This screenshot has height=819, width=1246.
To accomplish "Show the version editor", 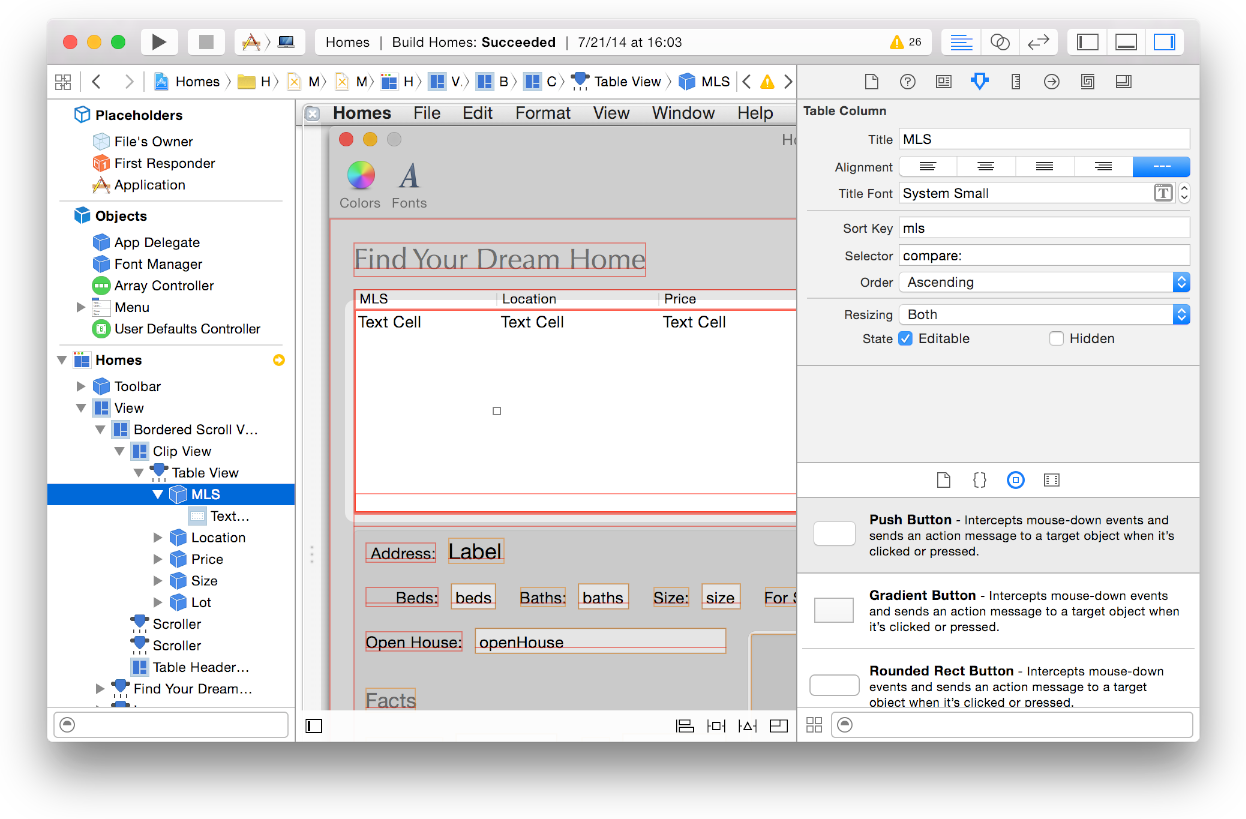I will coord(1038,41).
